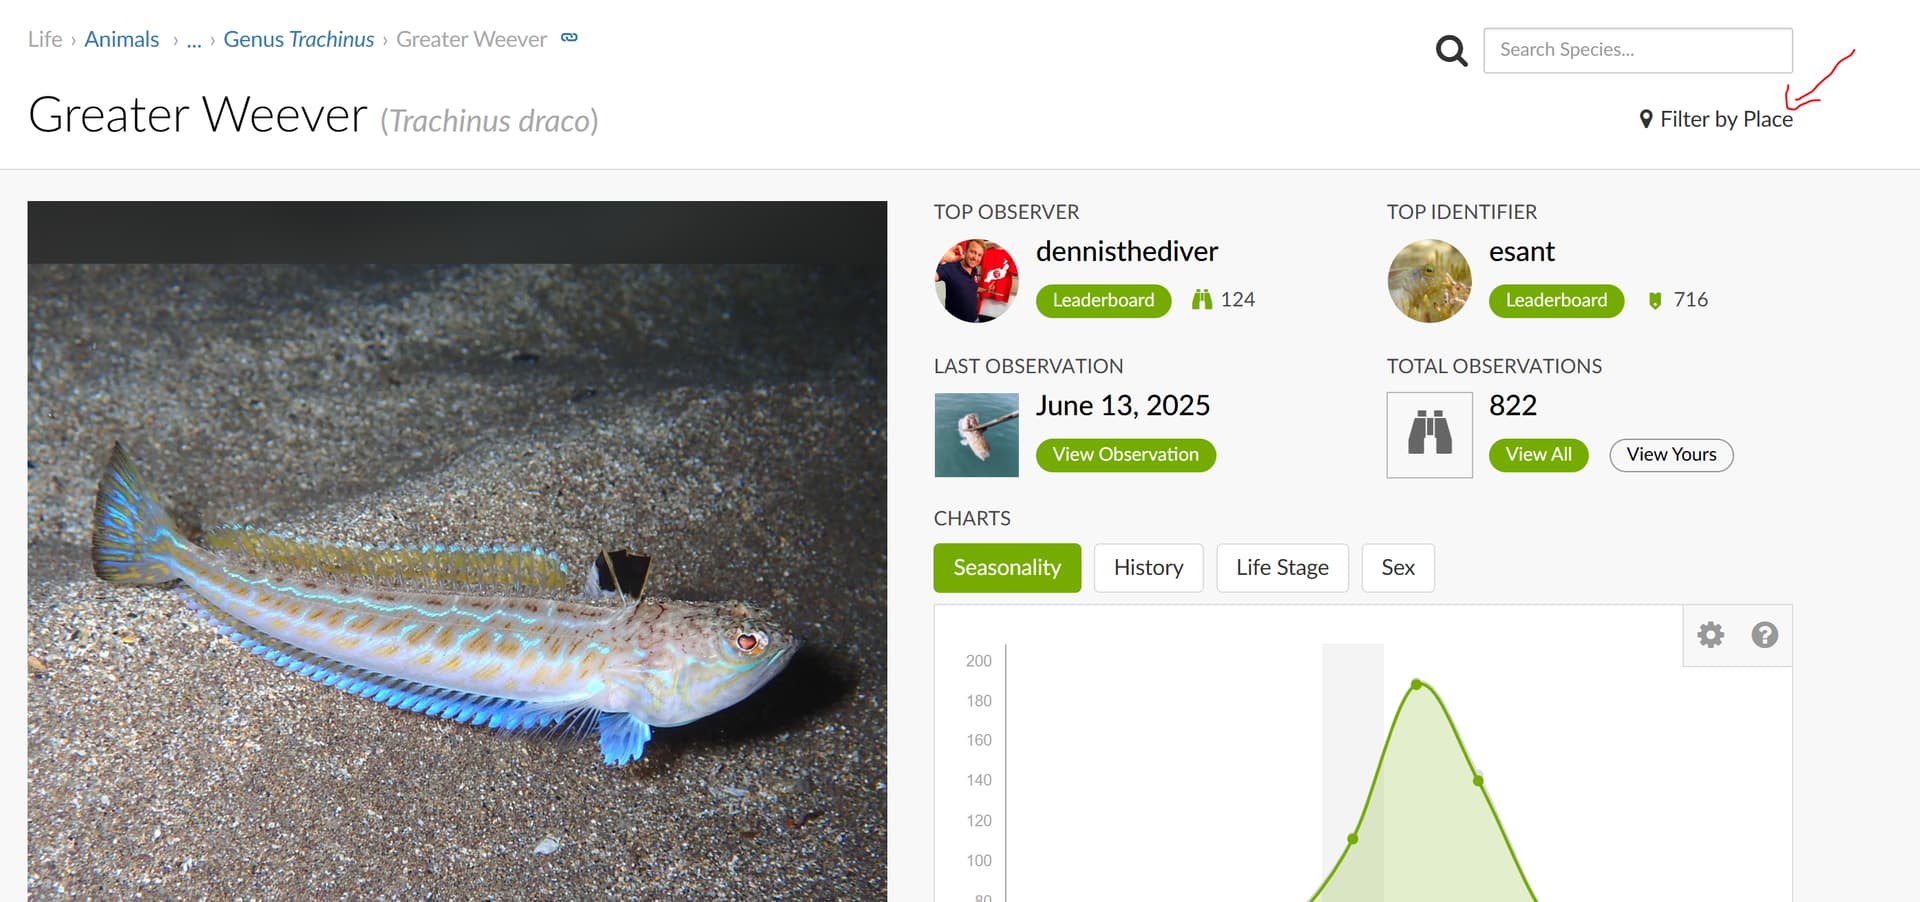Open the top identifier Leaderboard

[x=1557, y=301]
